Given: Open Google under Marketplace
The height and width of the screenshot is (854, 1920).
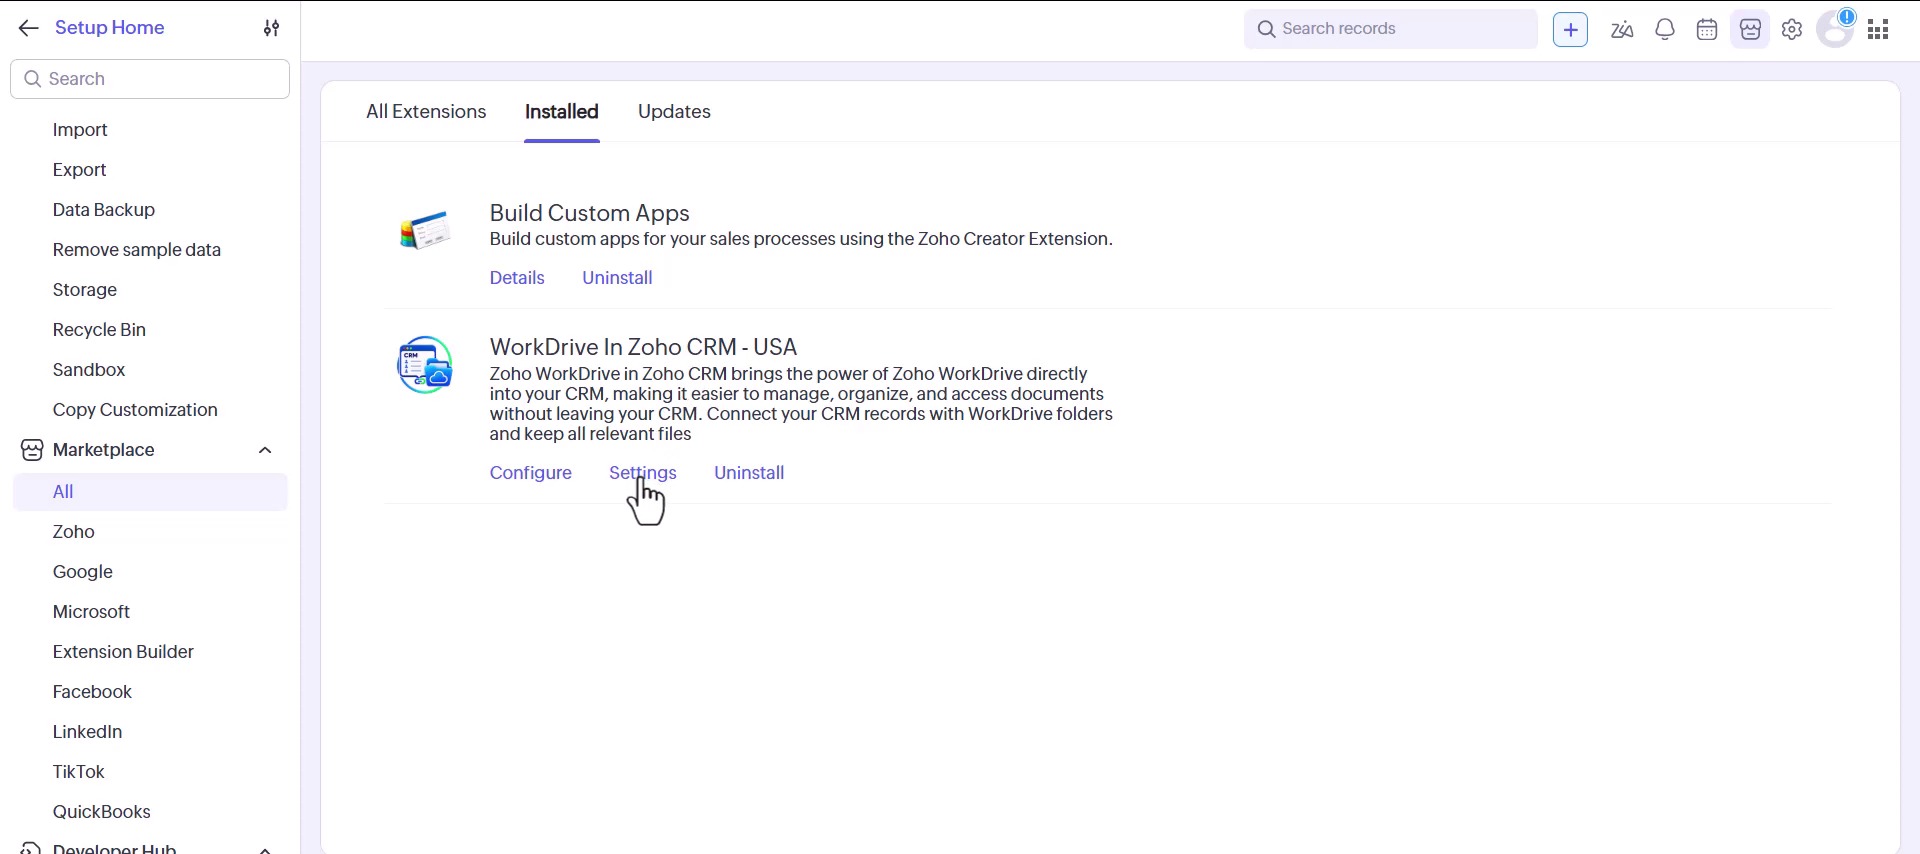Looking at the screenshot, I should [83, 572].
